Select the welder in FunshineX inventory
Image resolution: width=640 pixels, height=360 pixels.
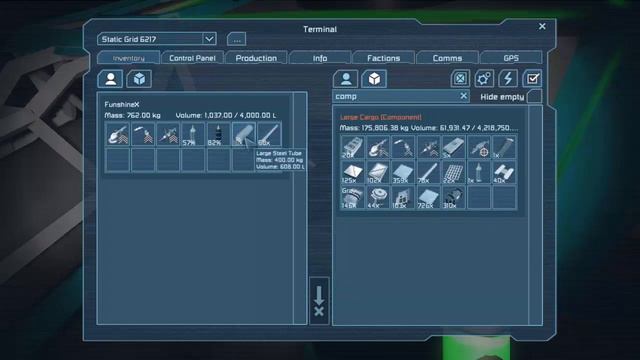pyautogui.click(x=143, y=134)
